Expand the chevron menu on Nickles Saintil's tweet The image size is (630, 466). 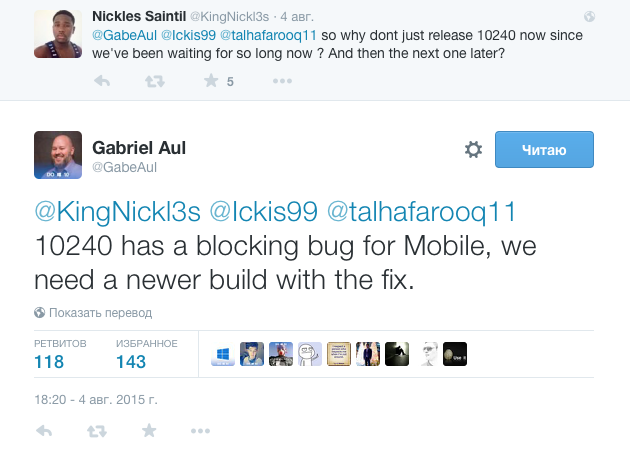tap(592, 17)
